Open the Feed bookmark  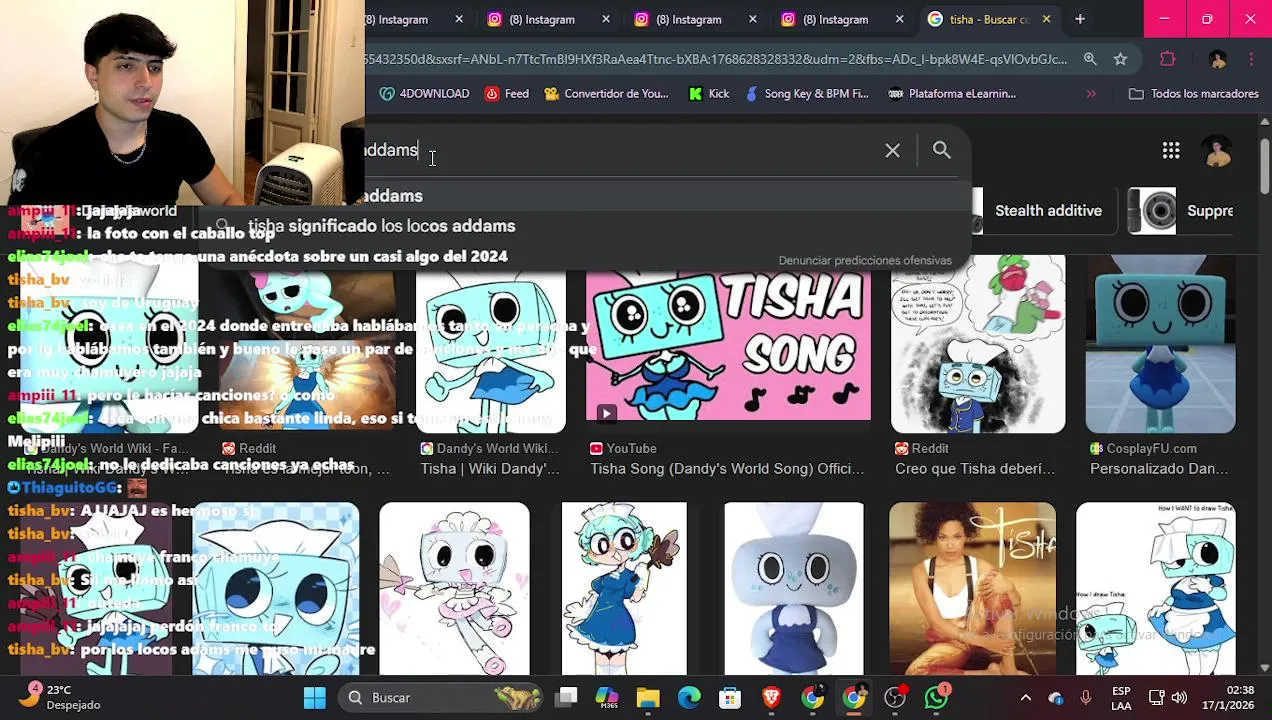tap(507, 93)
